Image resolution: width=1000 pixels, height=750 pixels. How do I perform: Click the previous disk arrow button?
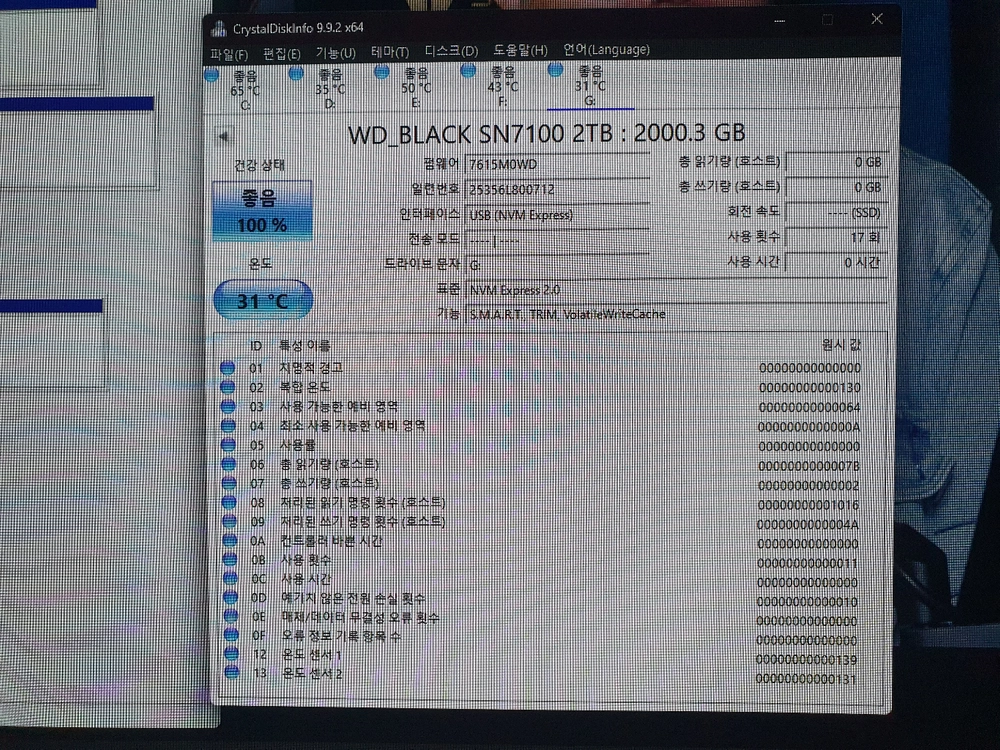(223, 136)
